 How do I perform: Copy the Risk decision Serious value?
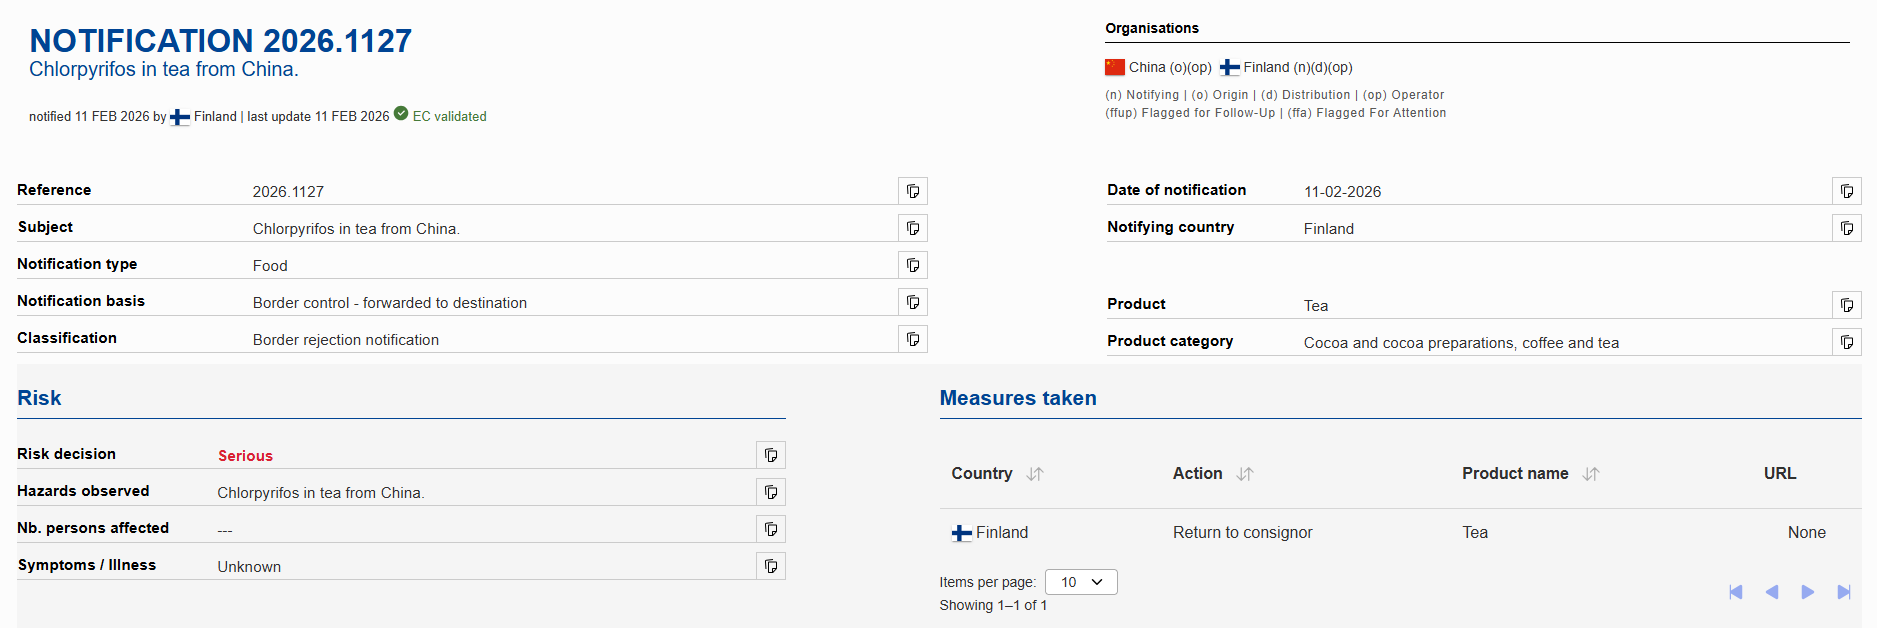(x=771, y=455)
